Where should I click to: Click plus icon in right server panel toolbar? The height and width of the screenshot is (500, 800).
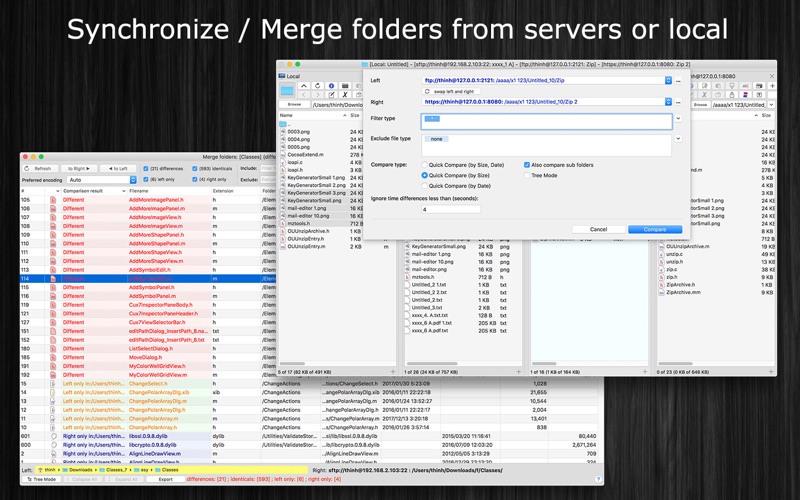(772, 86)
